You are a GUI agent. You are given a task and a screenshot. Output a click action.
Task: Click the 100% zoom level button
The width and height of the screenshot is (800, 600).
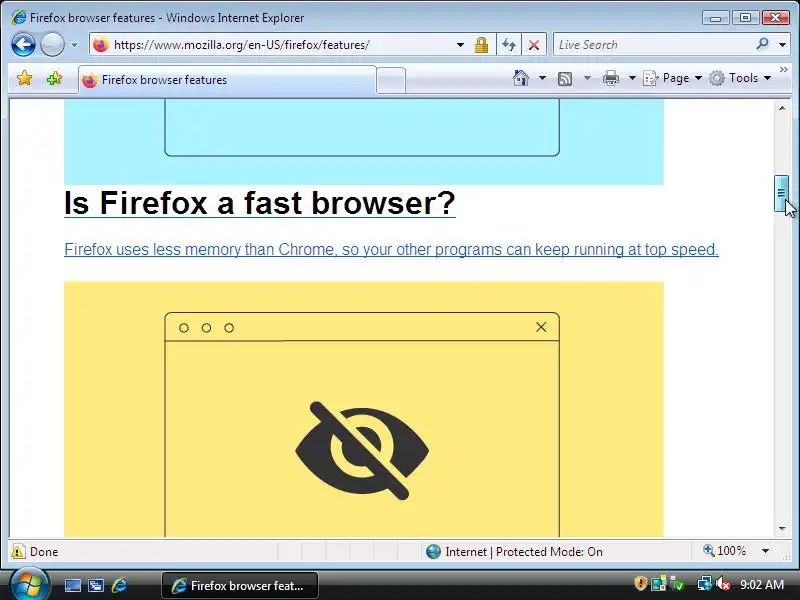click(724, 551)
